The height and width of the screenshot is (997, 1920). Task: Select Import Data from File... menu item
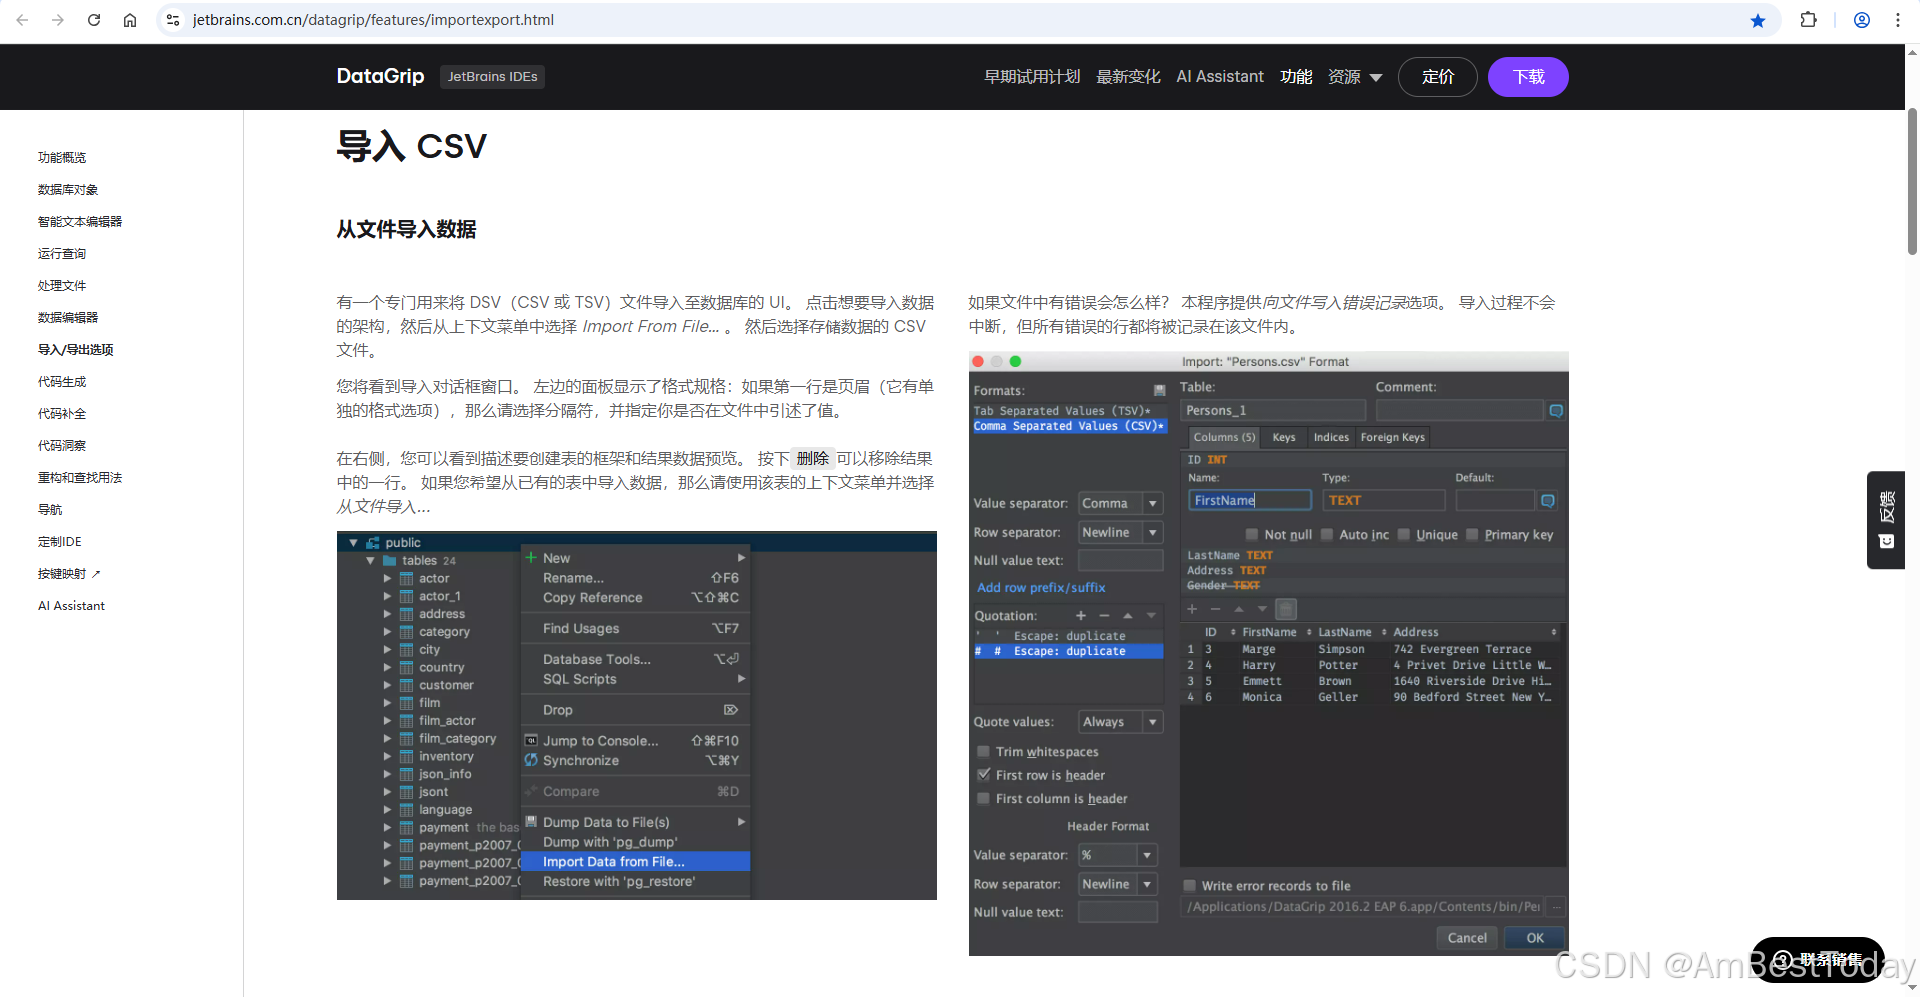(636, 862)
